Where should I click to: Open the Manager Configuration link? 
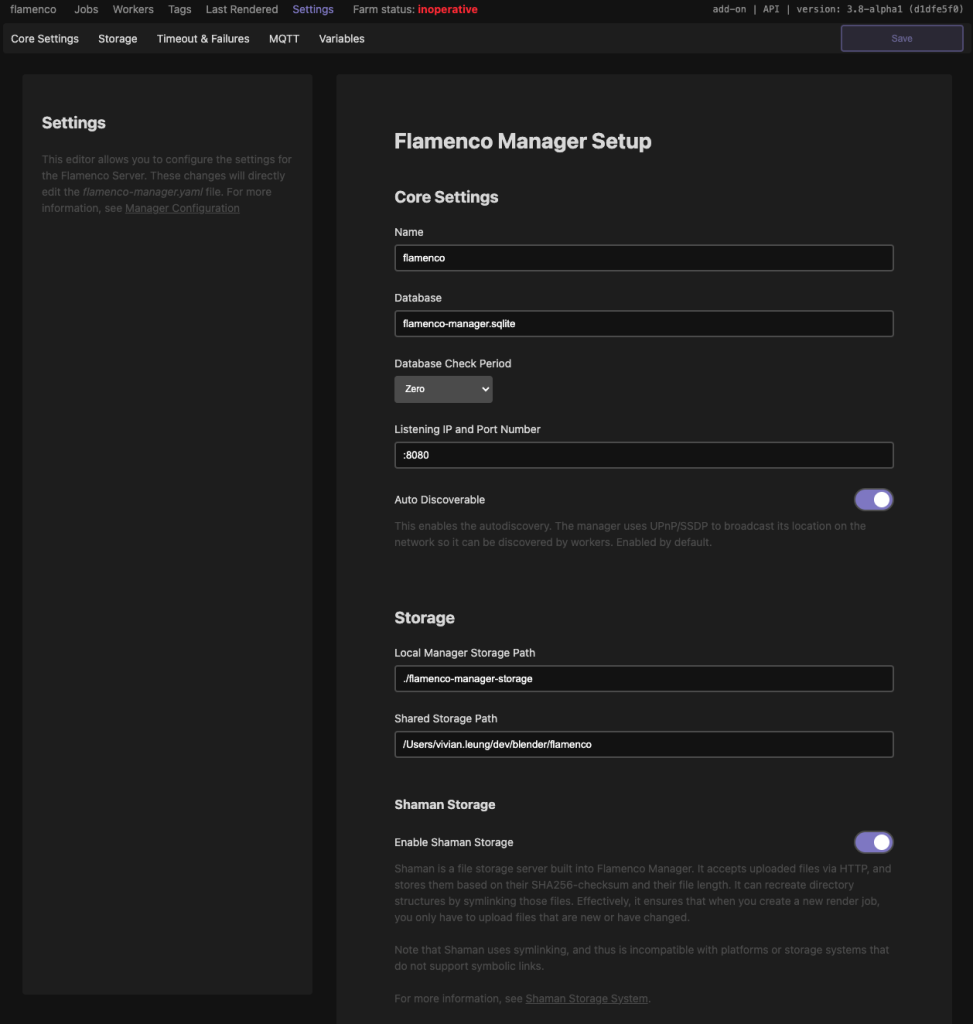182,208
